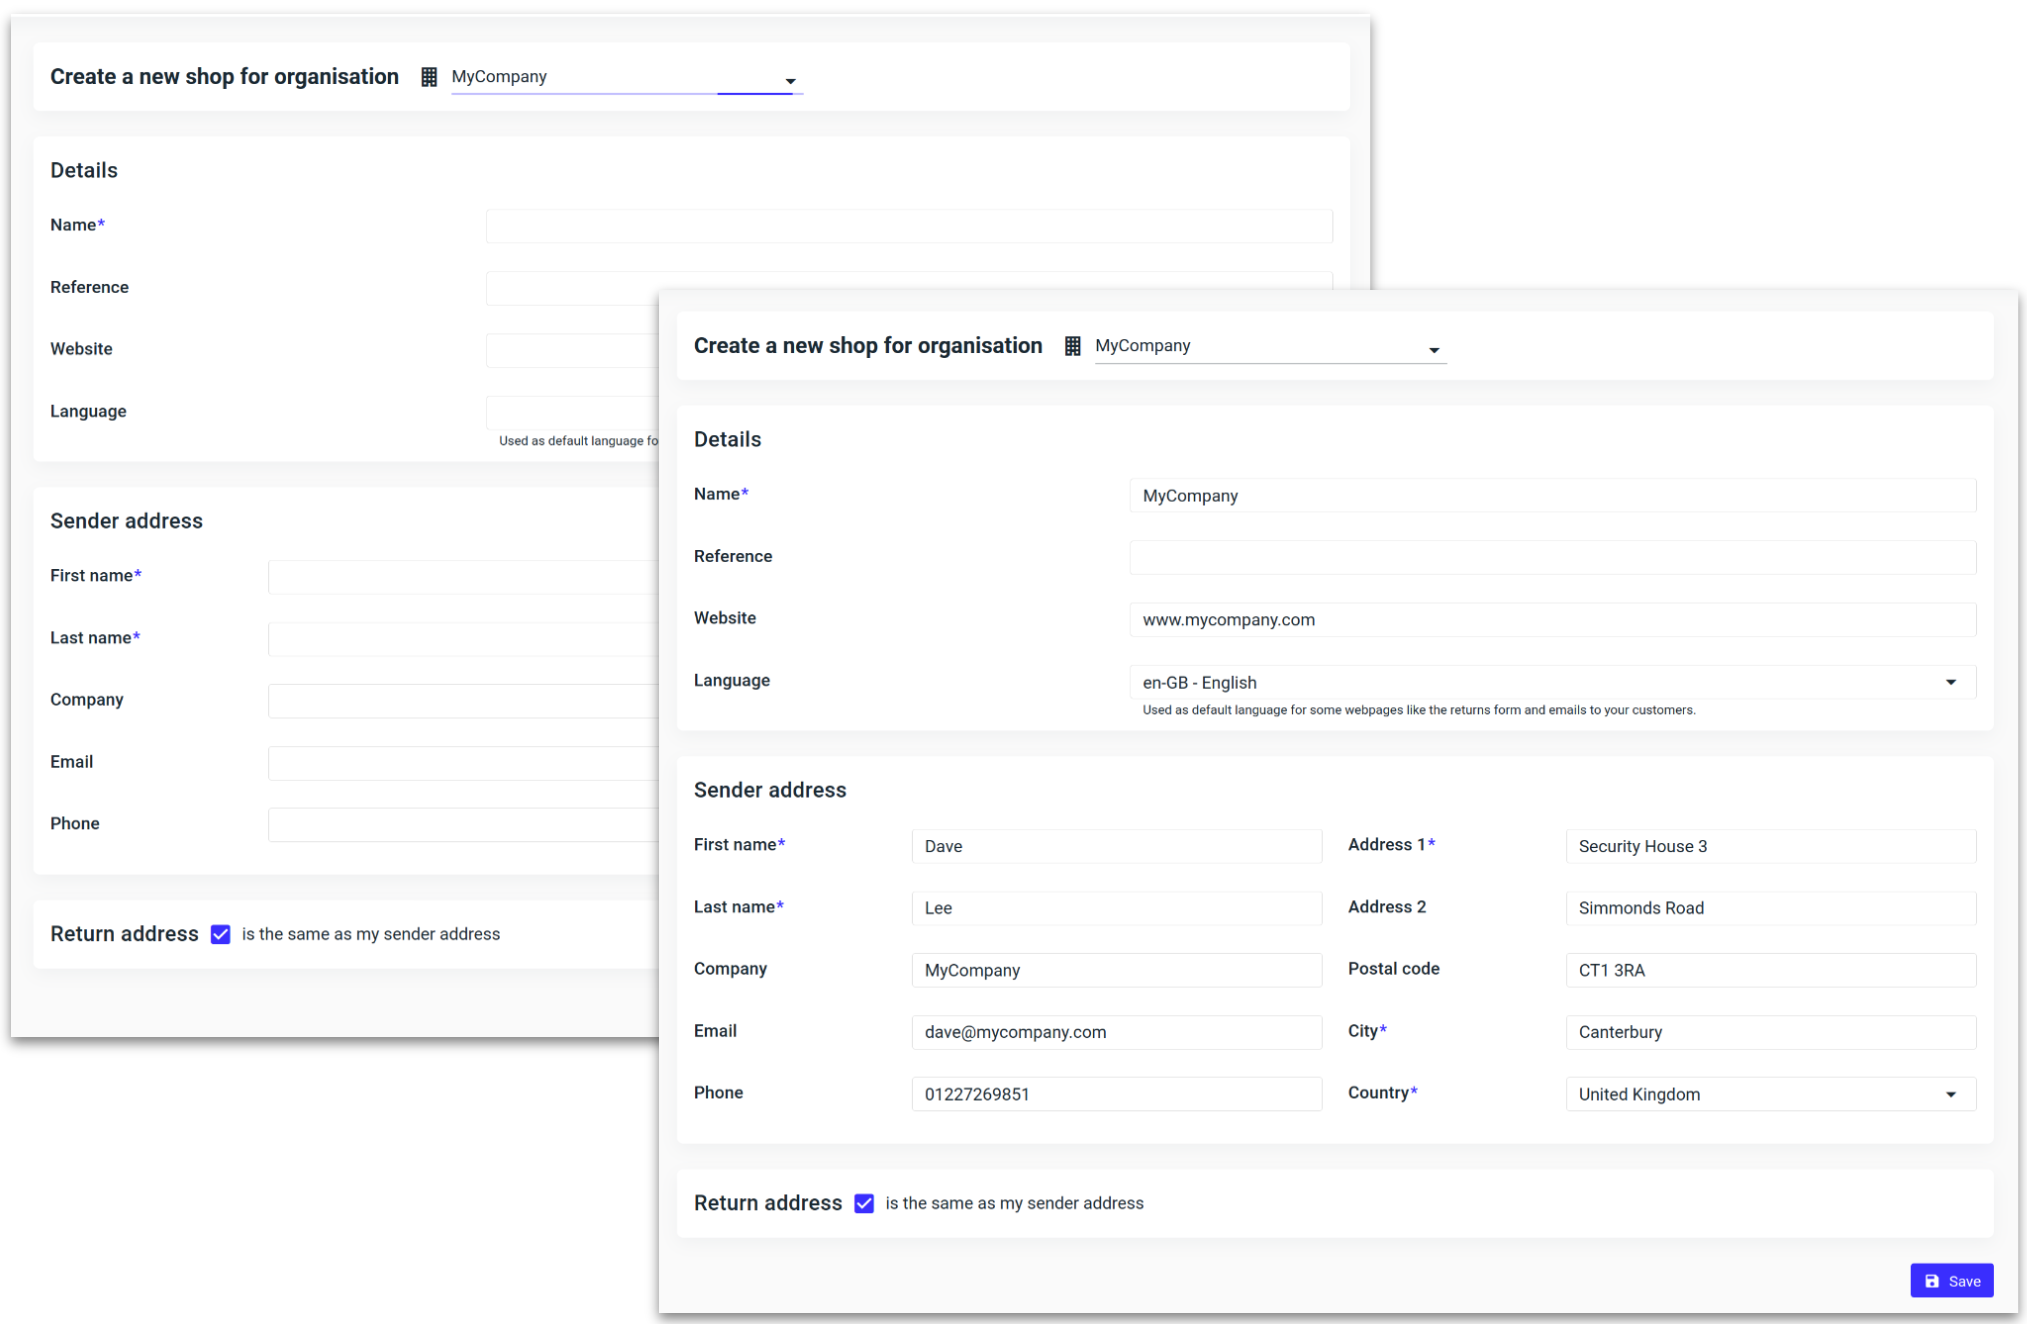Click the Website field with www.mycompany.com
Screen dimensions: 2027x1324
click(1552, 620)
